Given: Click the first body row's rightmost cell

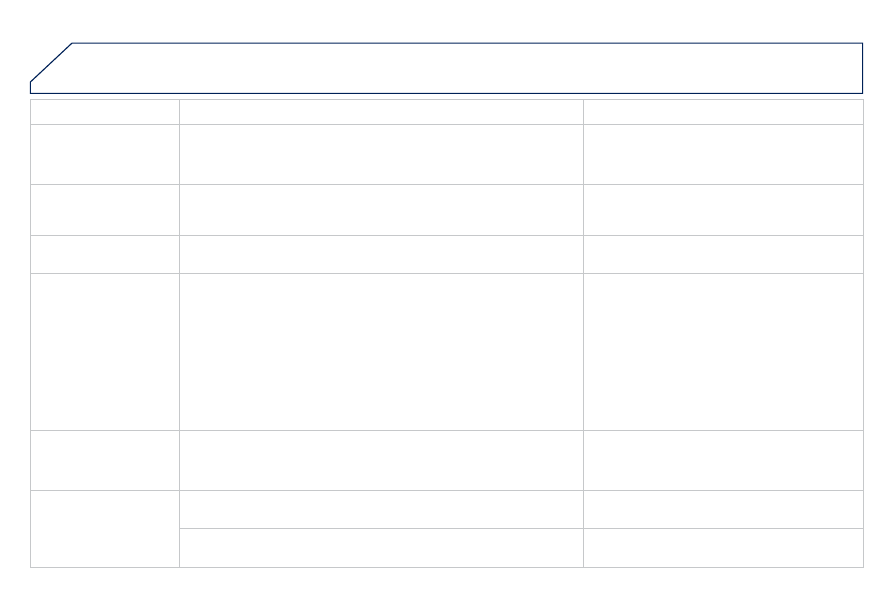Looking at the screenshot, I should [723, 154].
